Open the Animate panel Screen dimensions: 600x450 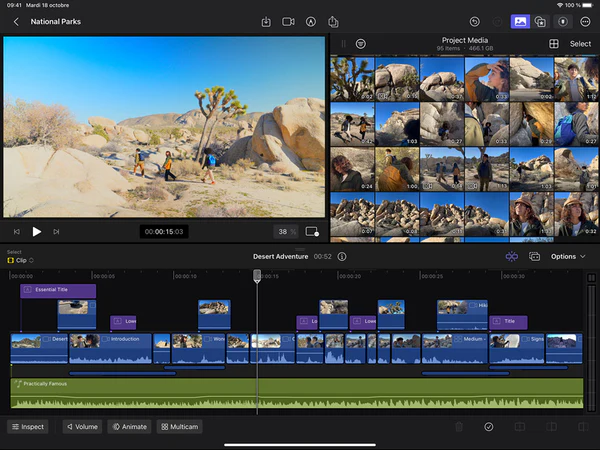click(x=129, y=426)
